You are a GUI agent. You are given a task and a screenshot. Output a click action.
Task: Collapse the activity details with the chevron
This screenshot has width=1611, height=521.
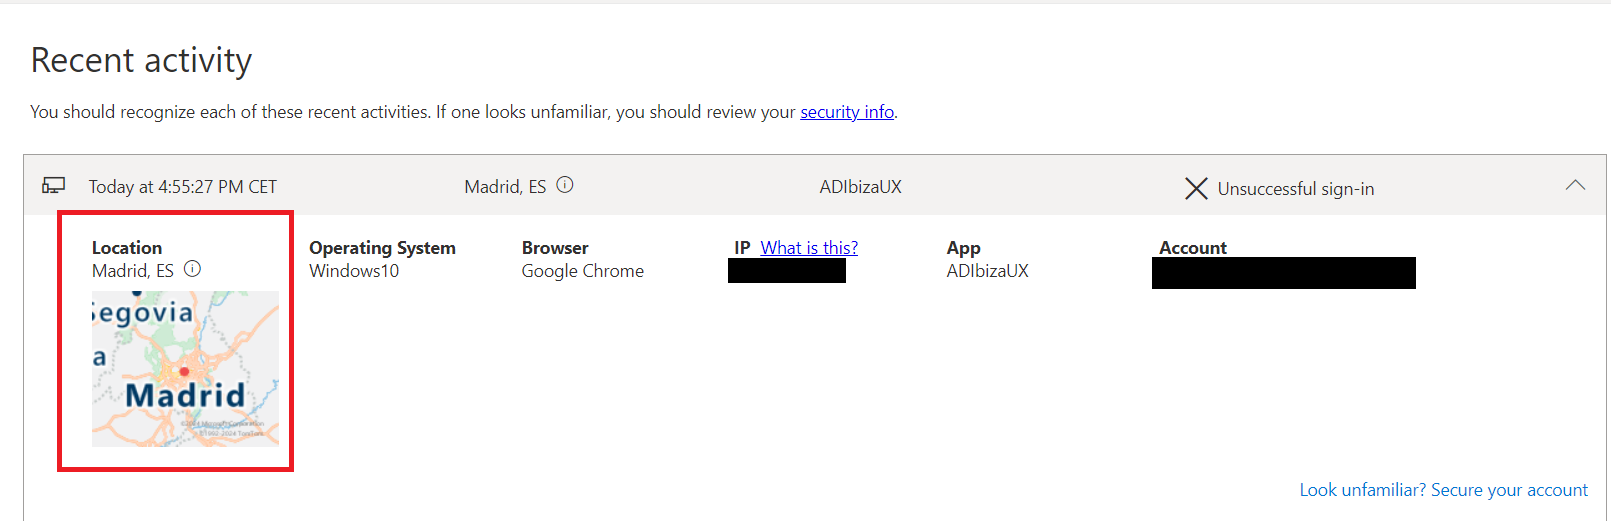pos(1575,185)
